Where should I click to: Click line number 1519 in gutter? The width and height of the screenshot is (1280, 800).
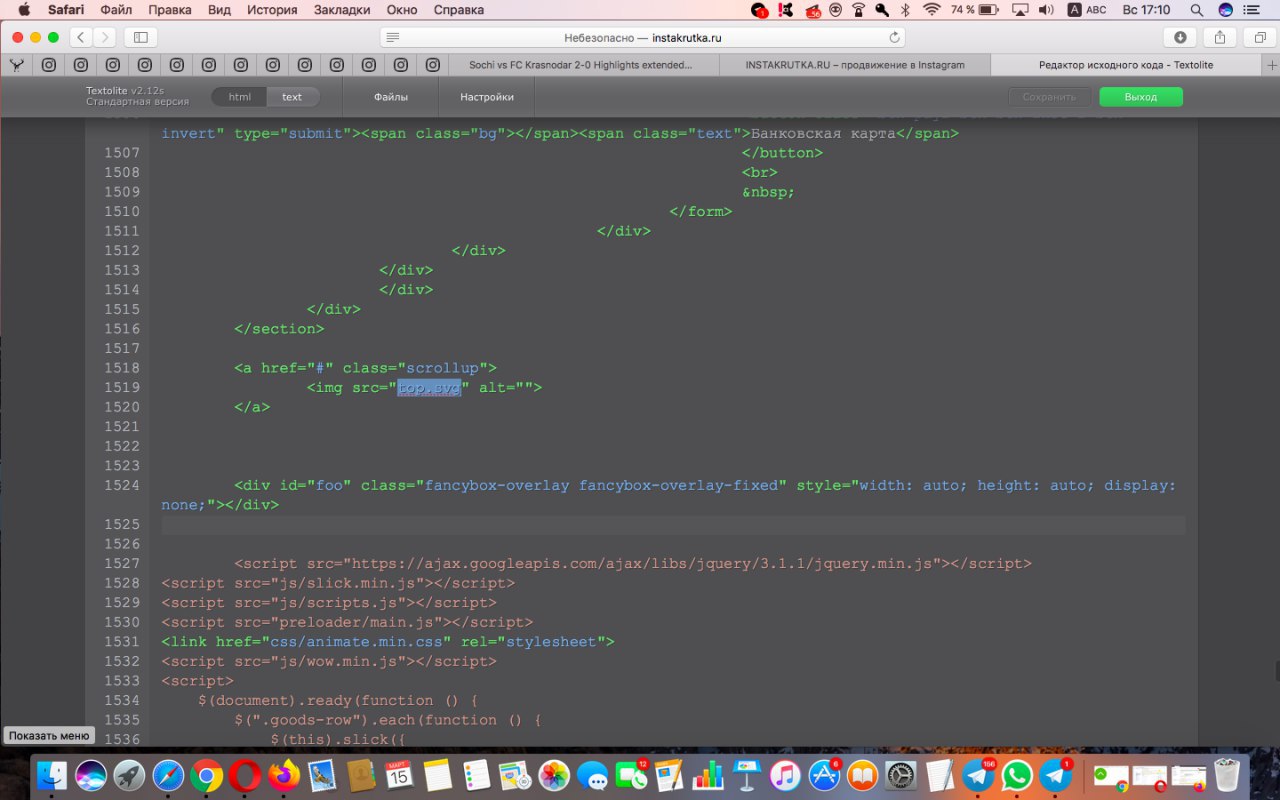coord(122,387)
